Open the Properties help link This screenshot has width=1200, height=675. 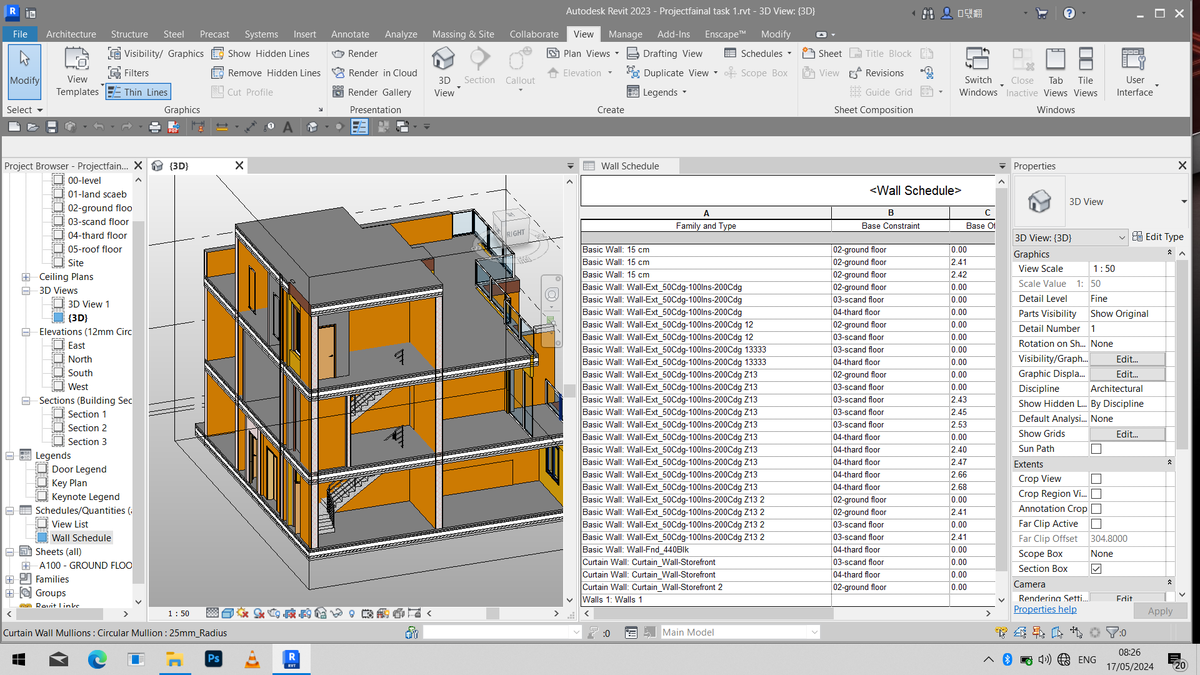point(1045,609)
